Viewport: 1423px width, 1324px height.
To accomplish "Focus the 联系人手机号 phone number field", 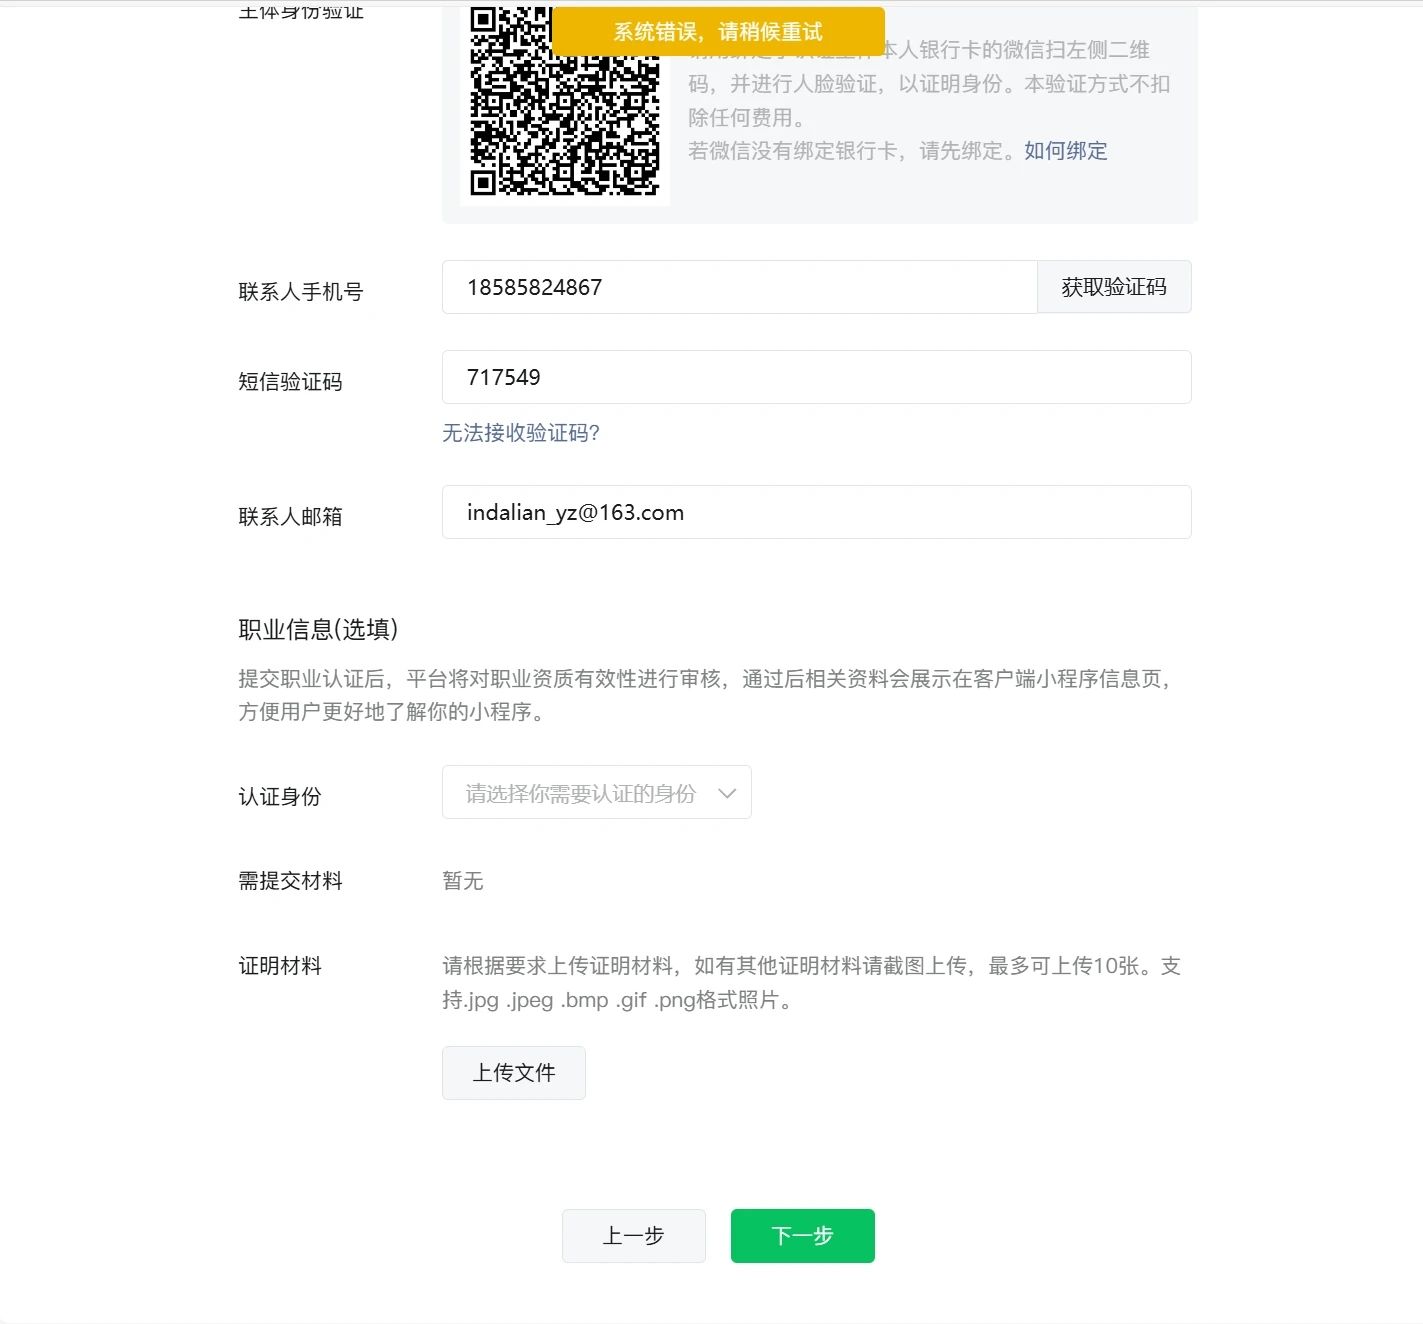I will pyautogui.click(x=740, y=287).
